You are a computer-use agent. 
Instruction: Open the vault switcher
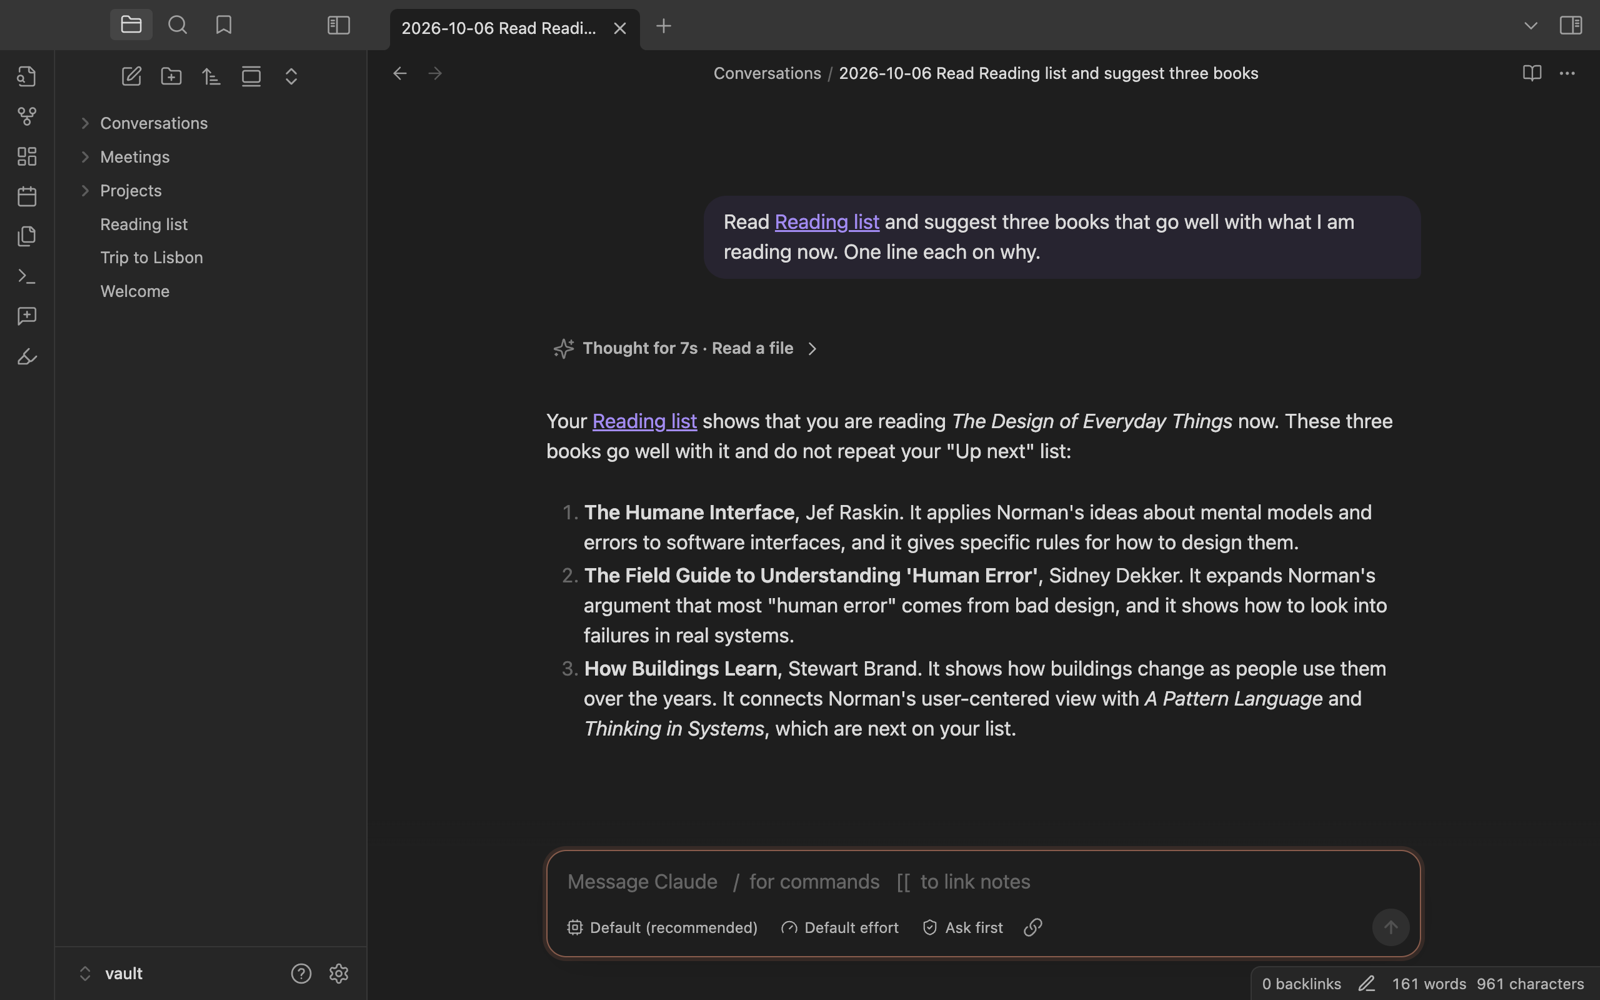click(111, 974)
